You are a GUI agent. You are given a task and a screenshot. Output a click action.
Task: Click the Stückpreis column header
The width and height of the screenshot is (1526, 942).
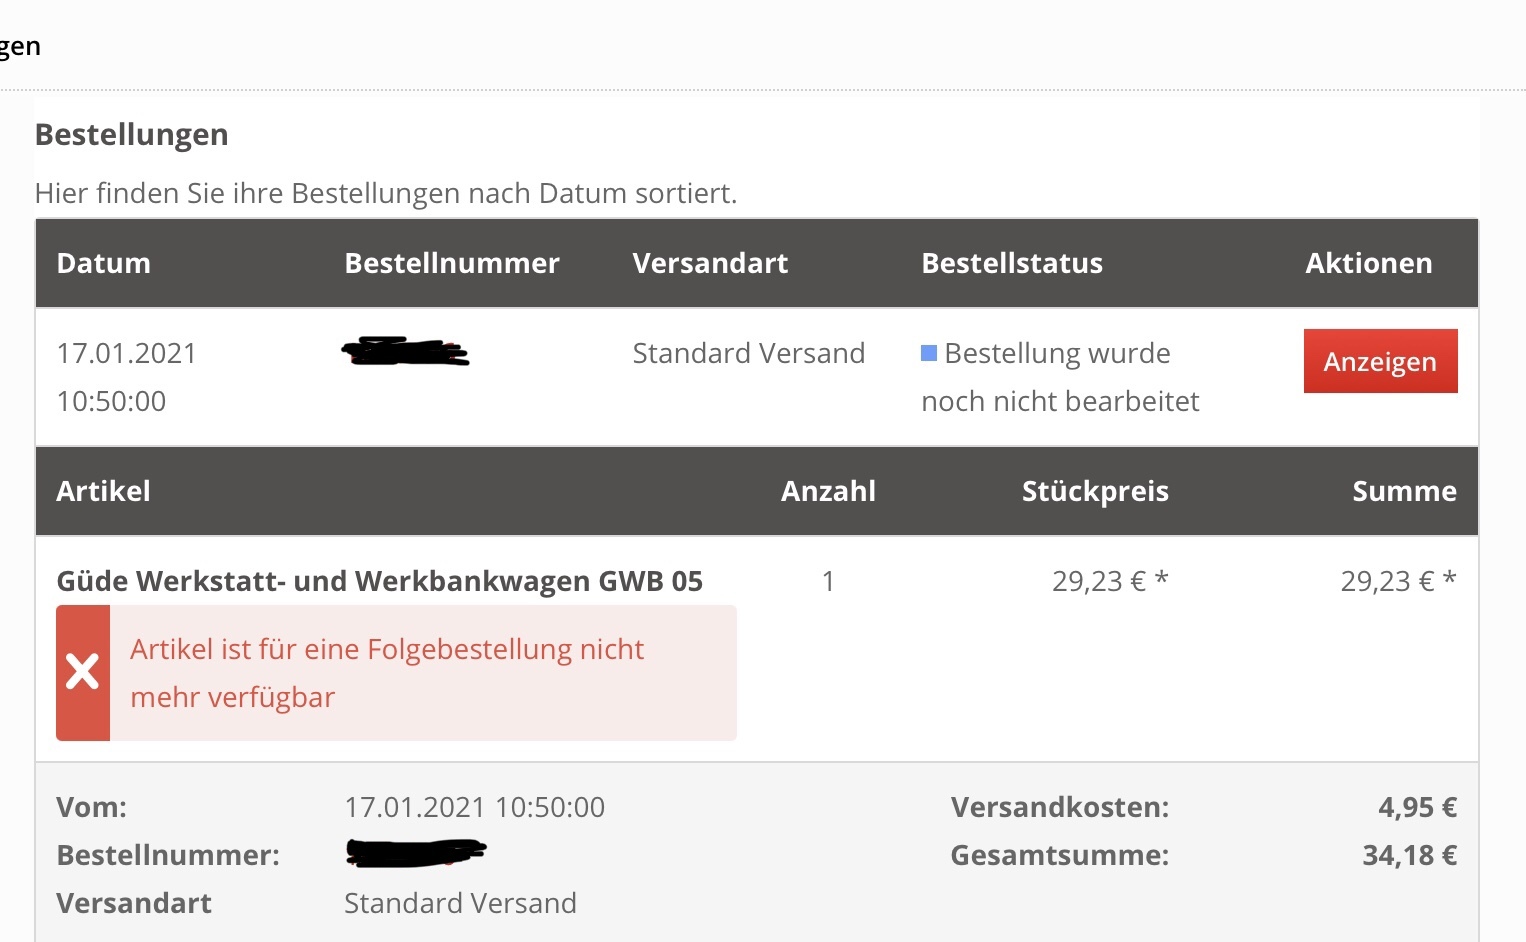(x=1095, y=491)
